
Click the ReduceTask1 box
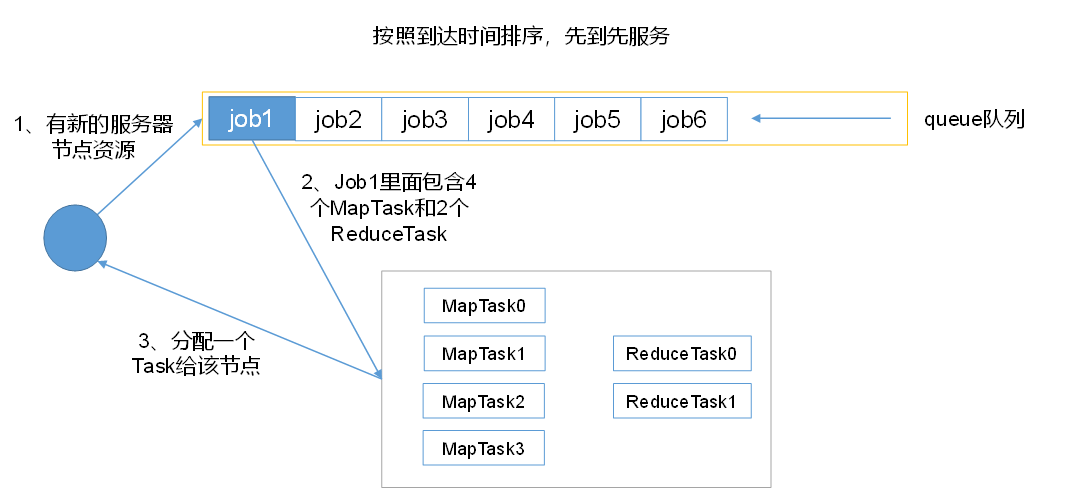pyautogui.click(x=681, y=401)
